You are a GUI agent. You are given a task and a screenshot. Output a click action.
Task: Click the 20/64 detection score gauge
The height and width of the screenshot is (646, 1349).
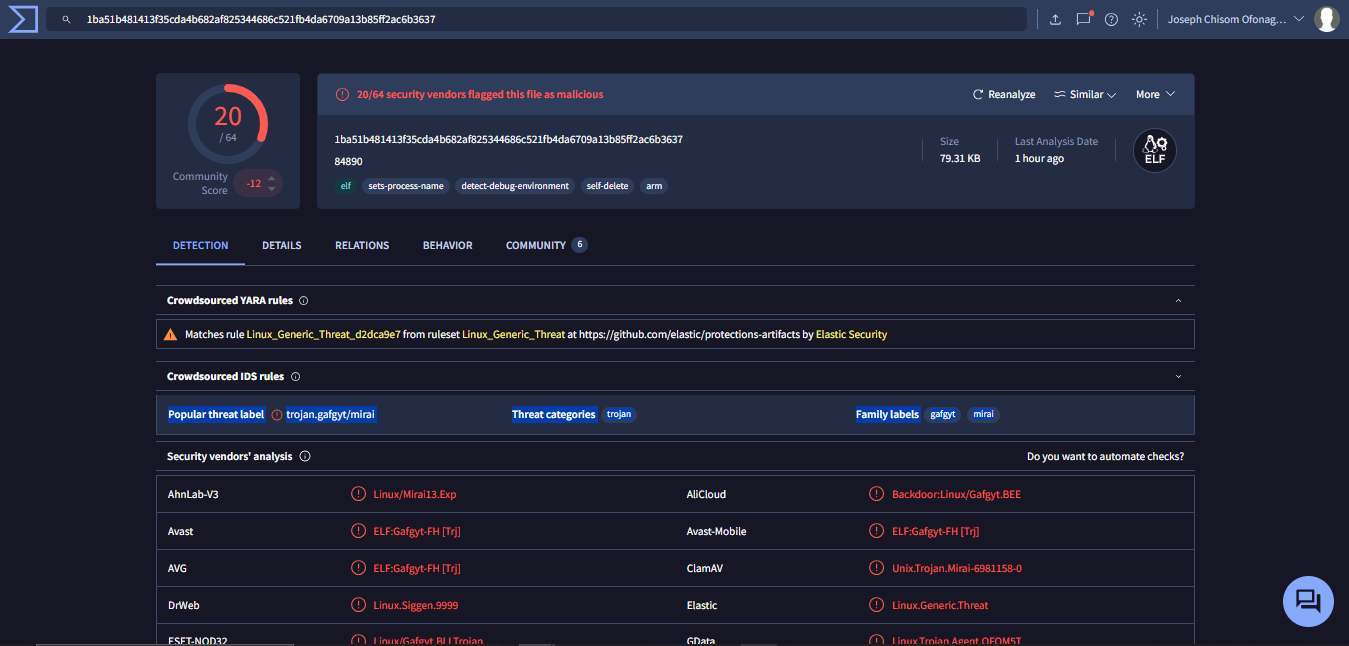228,123
